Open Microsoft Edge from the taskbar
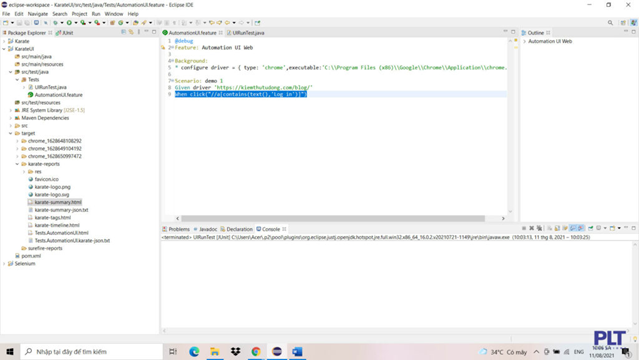Viewport: 639px width, 360px height. click(194, 351)
